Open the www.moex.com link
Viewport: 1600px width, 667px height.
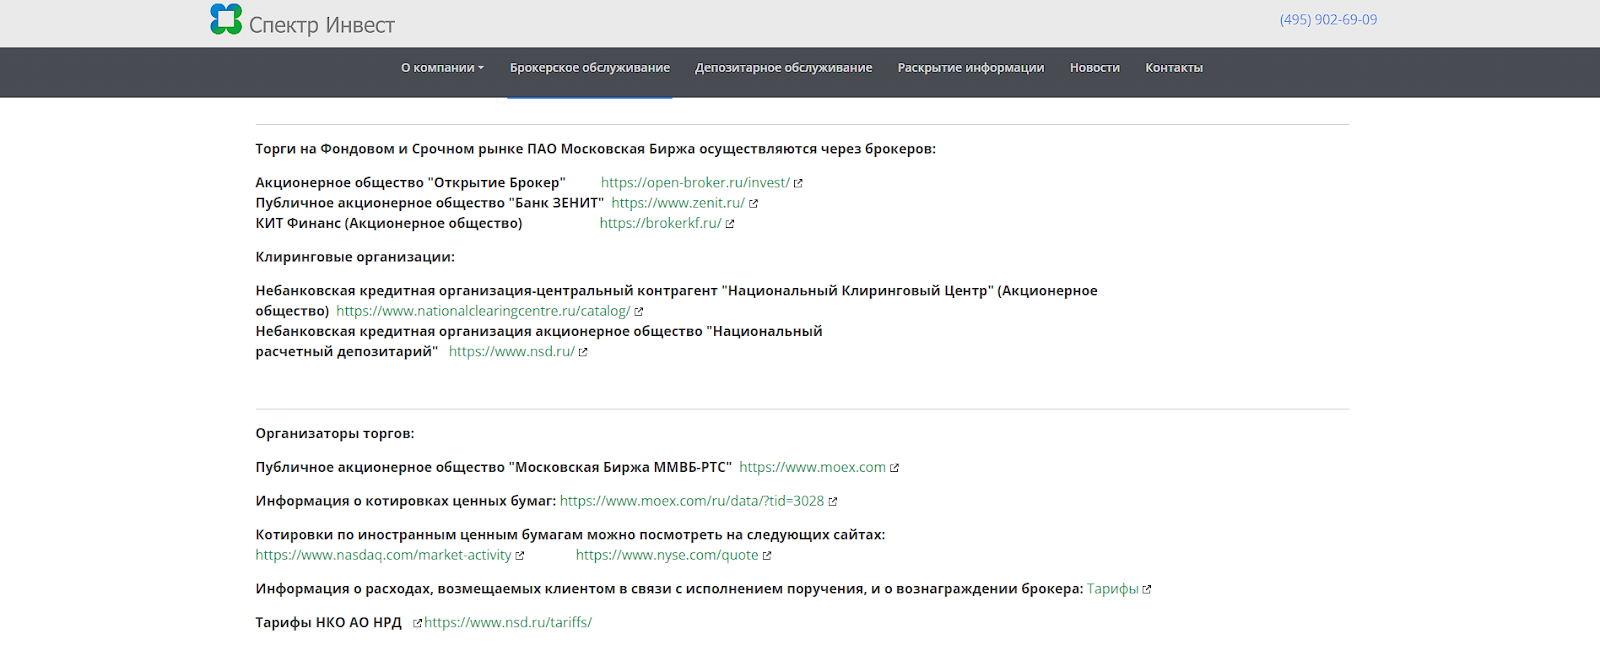[812, 467]
